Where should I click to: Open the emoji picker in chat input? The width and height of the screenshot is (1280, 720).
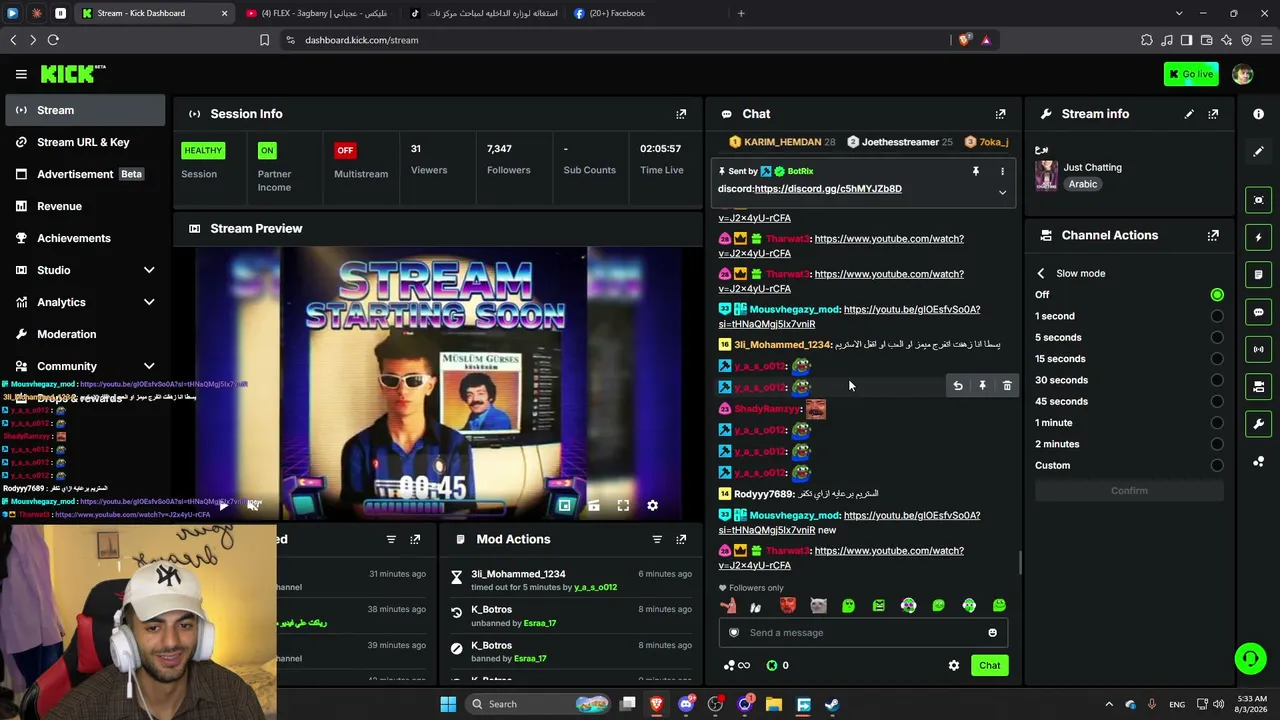click(992, 632)
